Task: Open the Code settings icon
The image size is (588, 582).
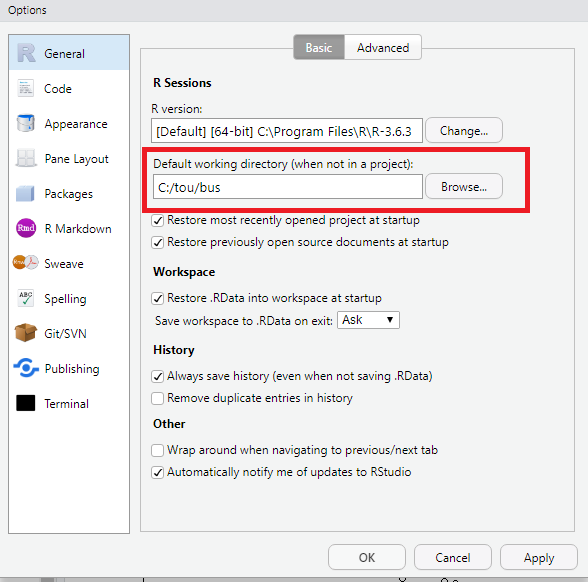Action: pos(26,88)
